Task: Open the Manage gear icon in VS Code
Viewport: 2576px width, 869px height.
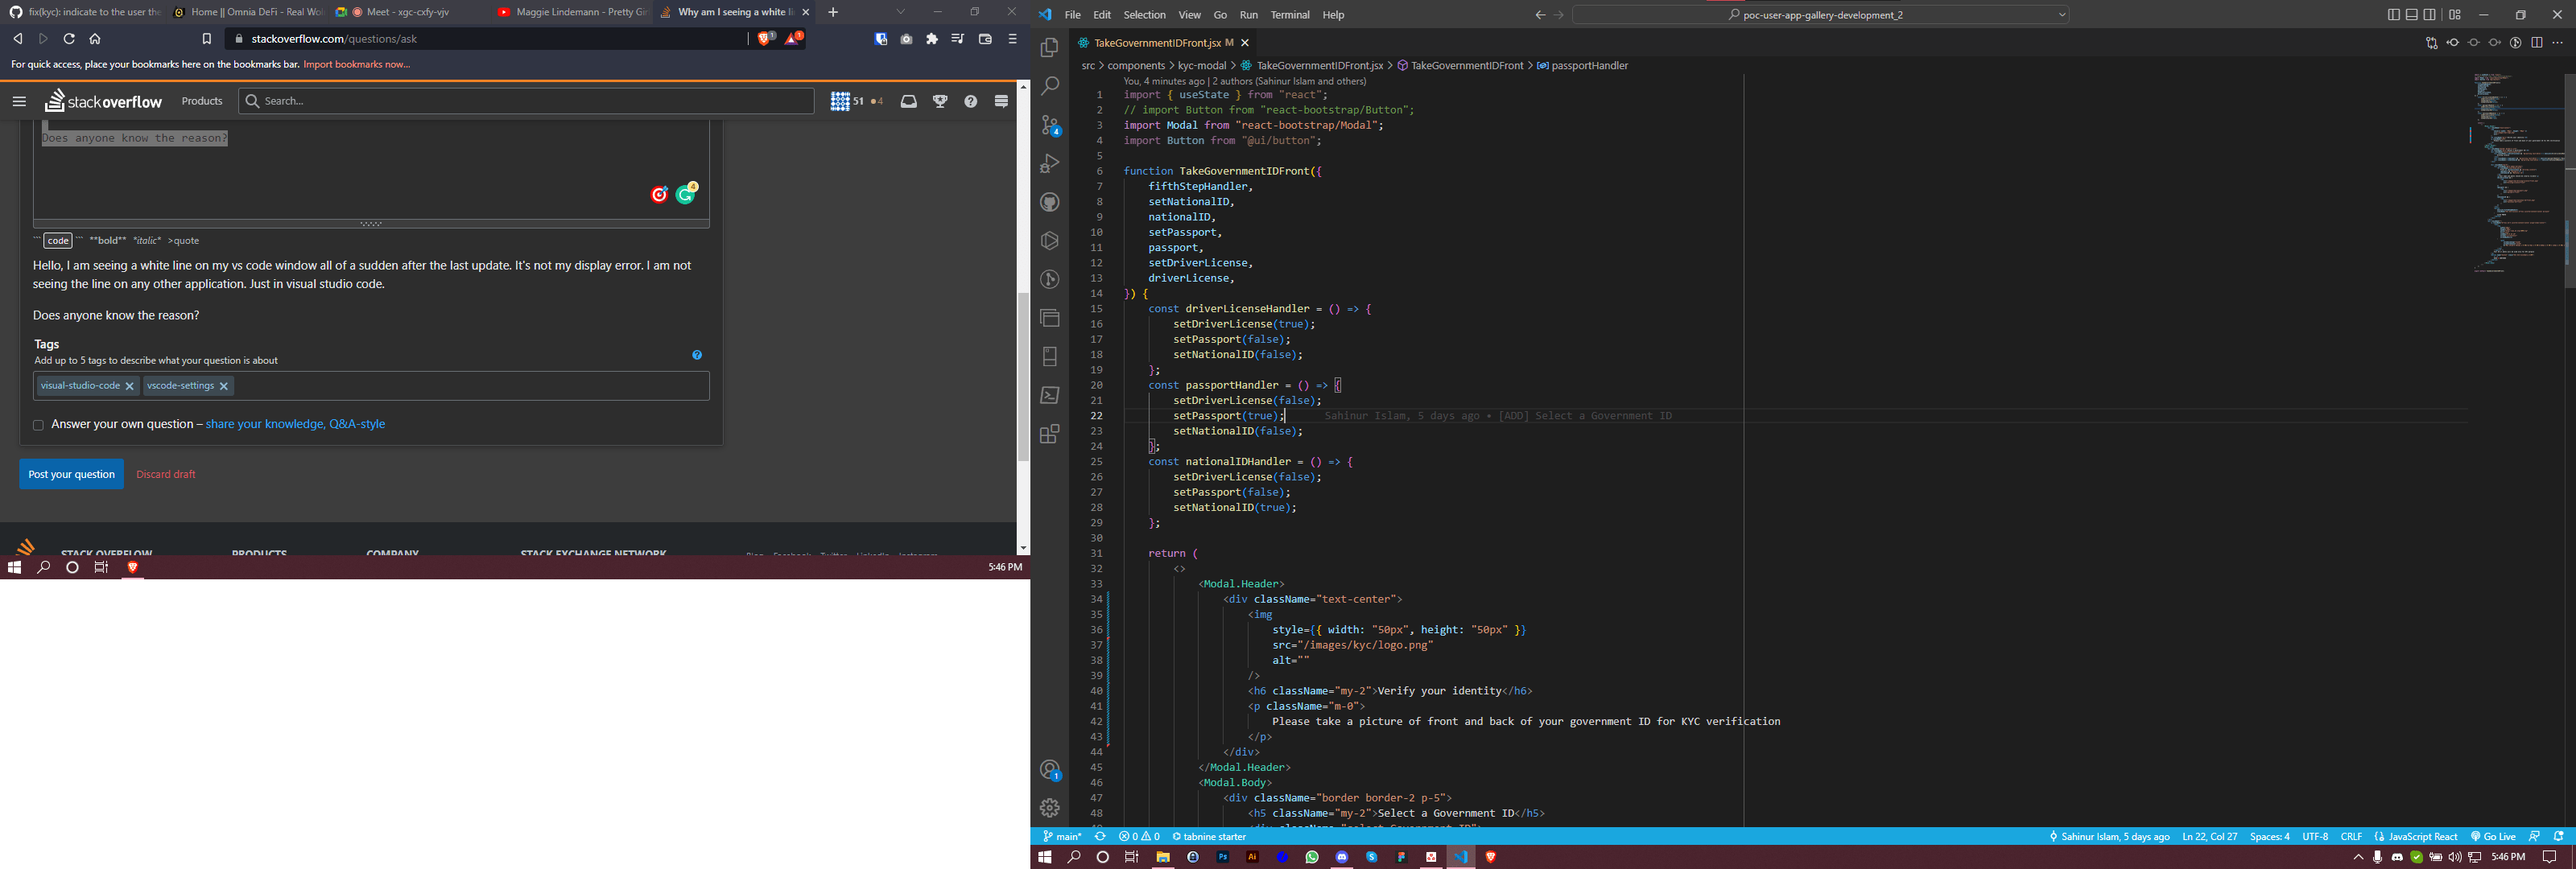Action: click(x=1049, y=807)
